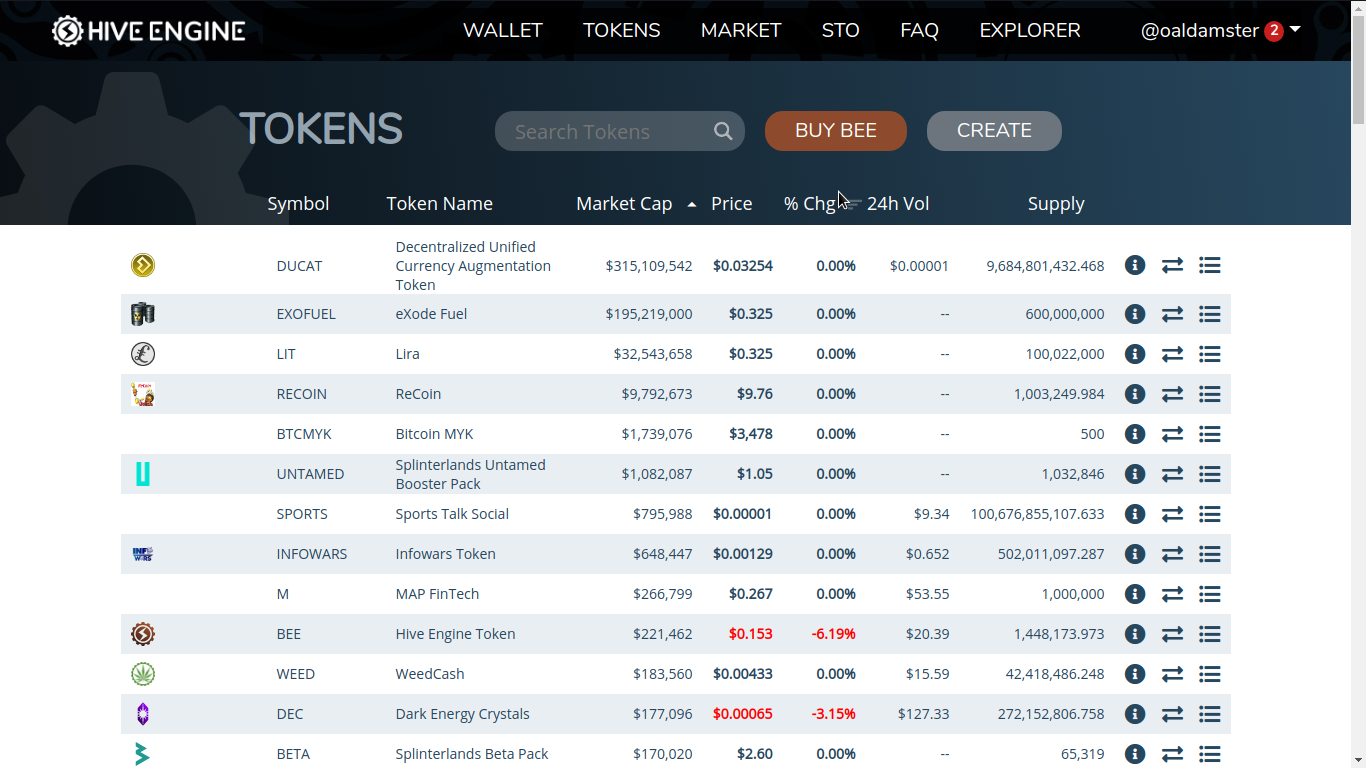Screen dimensions: 1366x768
Task: Show info icon for BEE token
Action: coord(1134,634)
